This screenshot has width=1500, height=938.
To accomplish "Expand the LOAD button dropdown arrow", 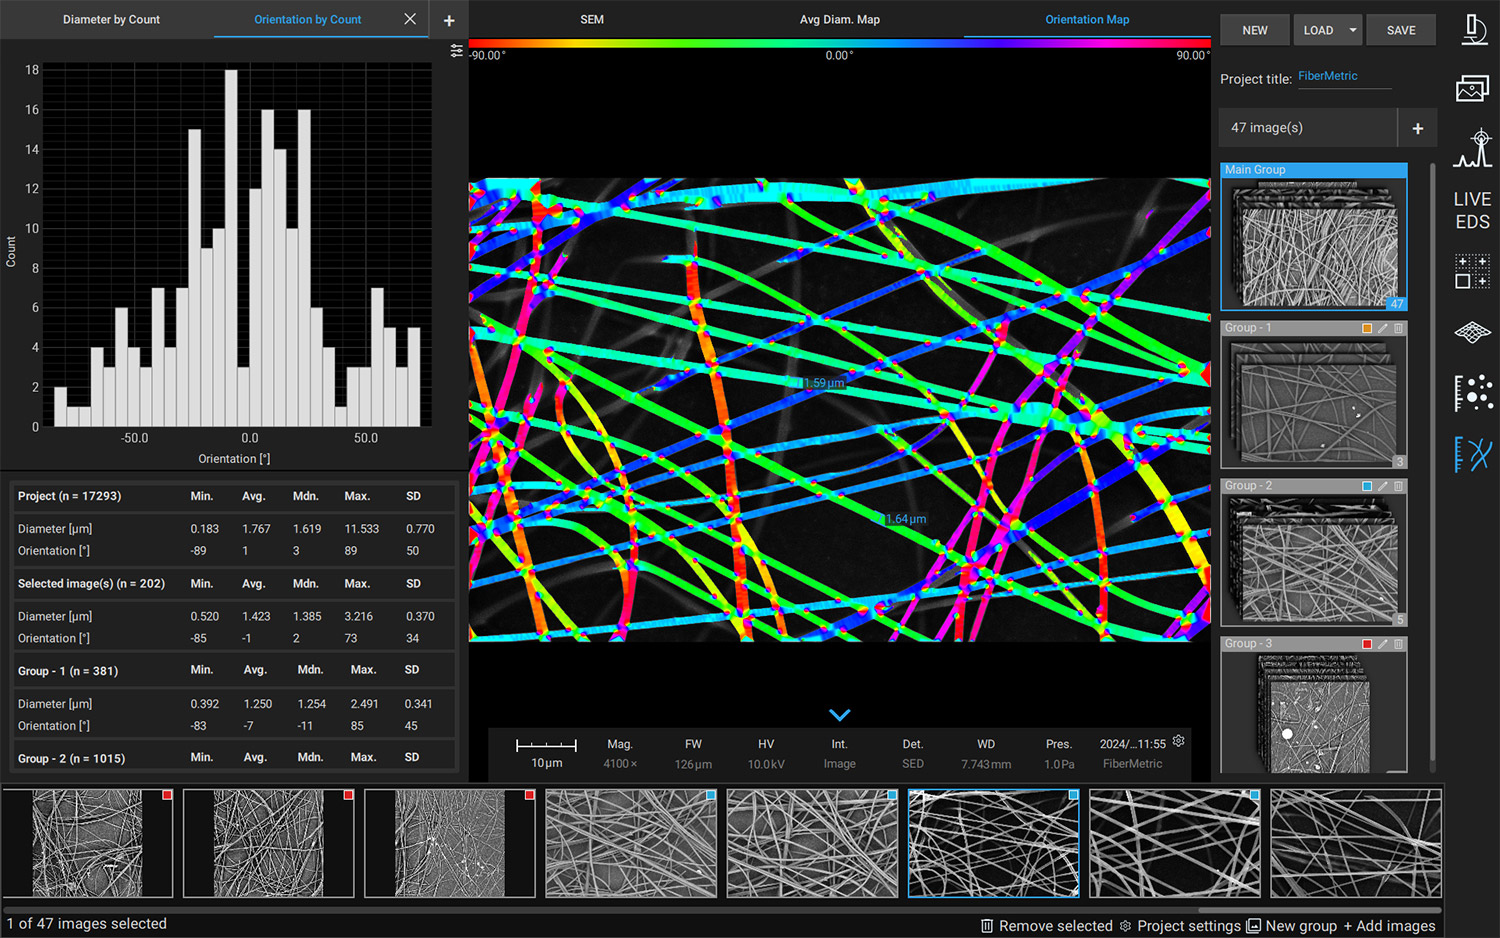I will point(1353,30).
